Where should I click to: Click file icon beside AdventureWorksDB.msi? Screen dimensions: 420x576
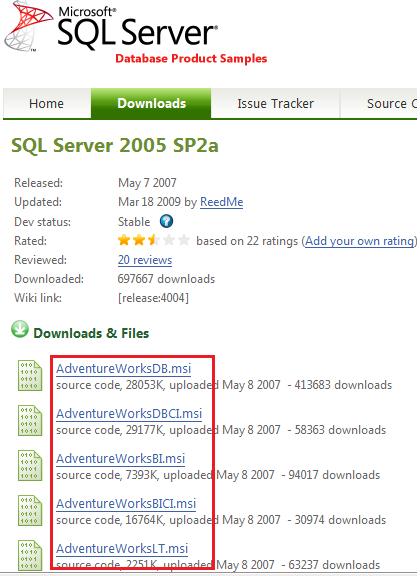click(30, 375)
